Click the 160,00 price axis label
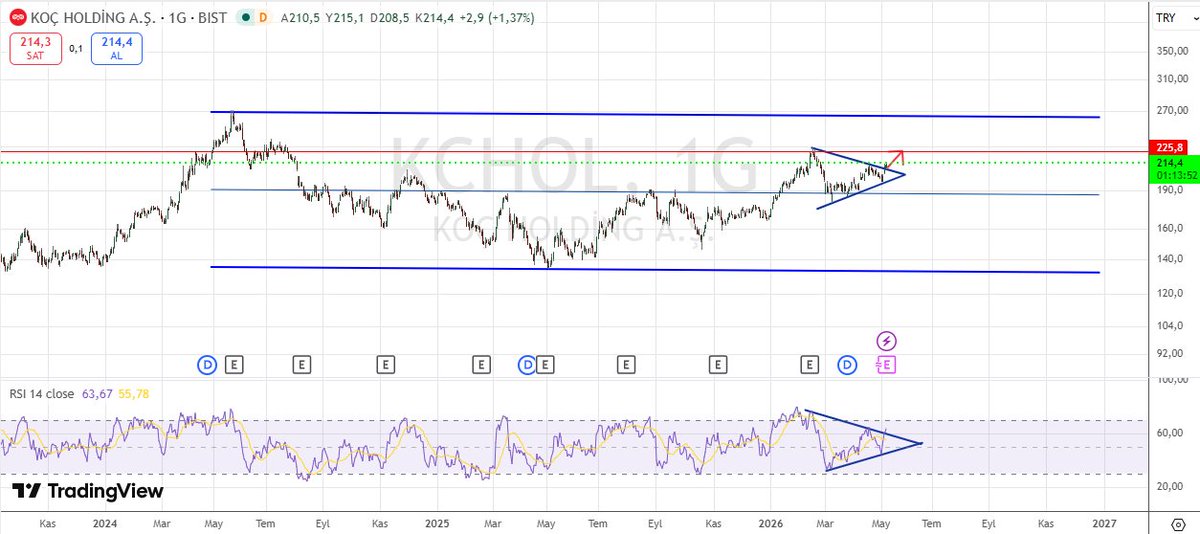The width and height of the screenshot is (1200, 534). coord(1172,227)
